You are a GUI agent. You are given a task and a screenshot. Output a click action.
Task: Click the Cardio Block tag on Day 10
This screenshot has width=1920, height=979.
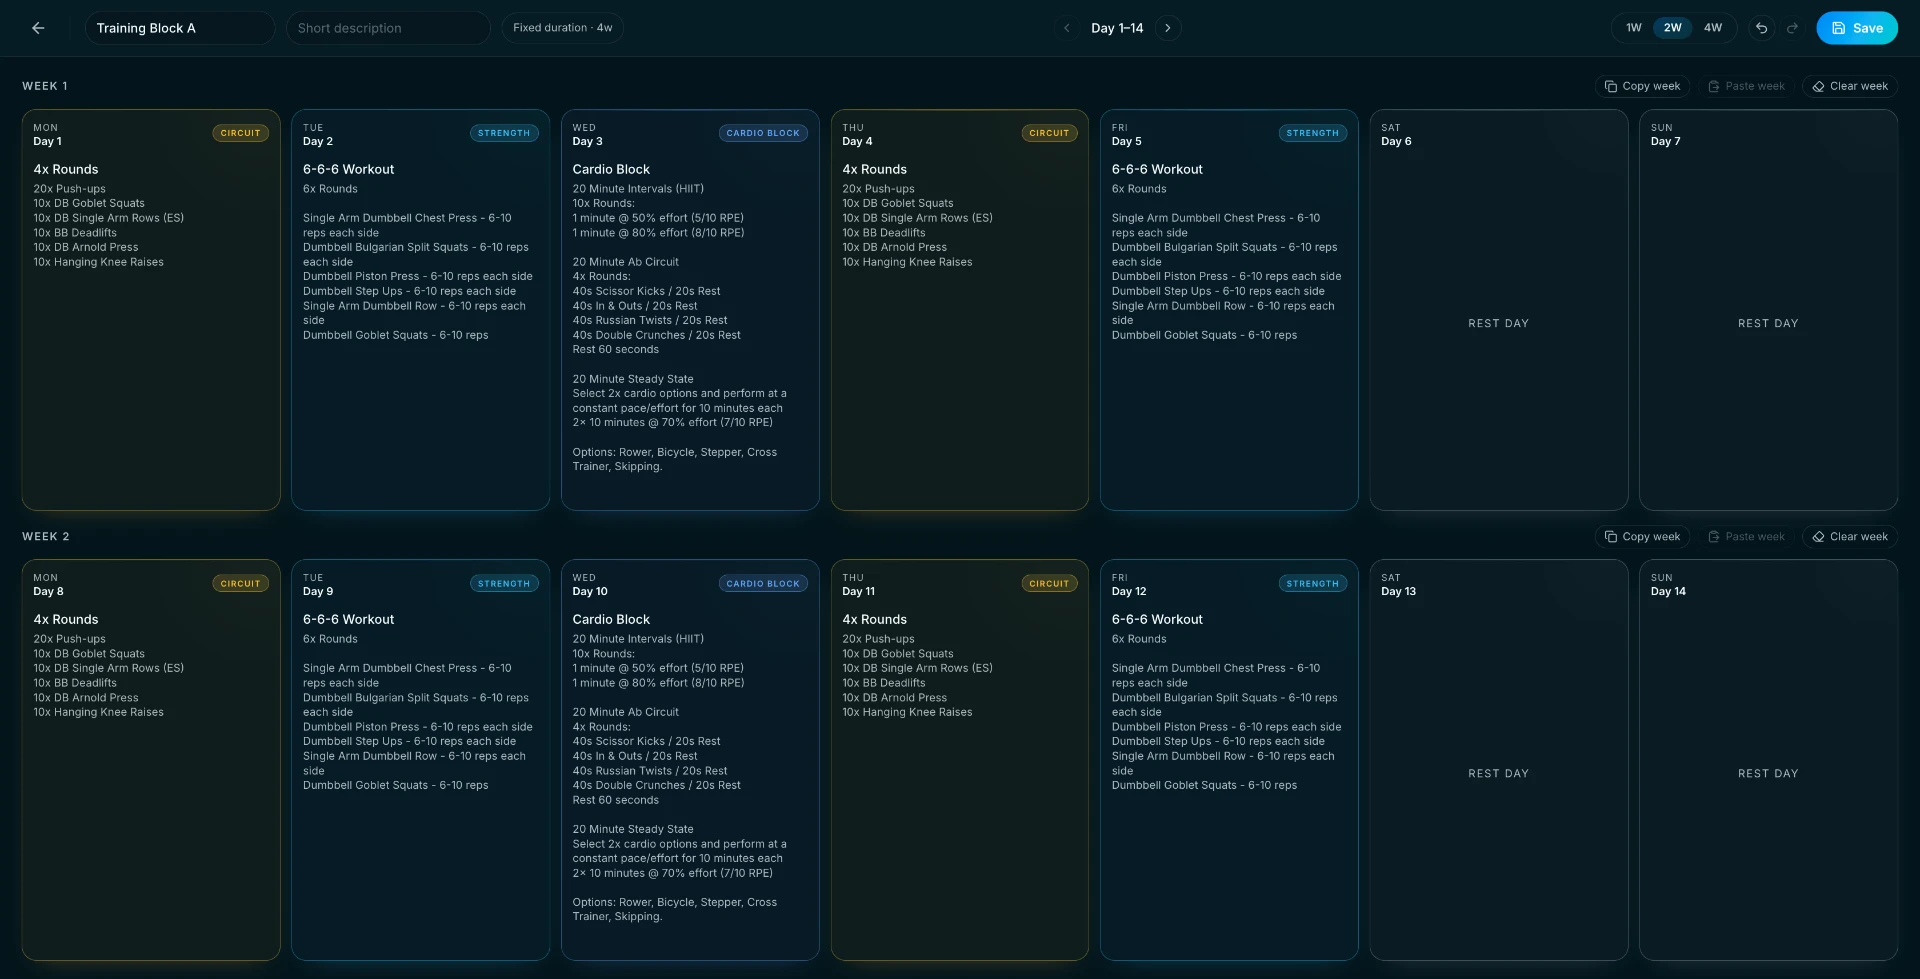[763, 584]
